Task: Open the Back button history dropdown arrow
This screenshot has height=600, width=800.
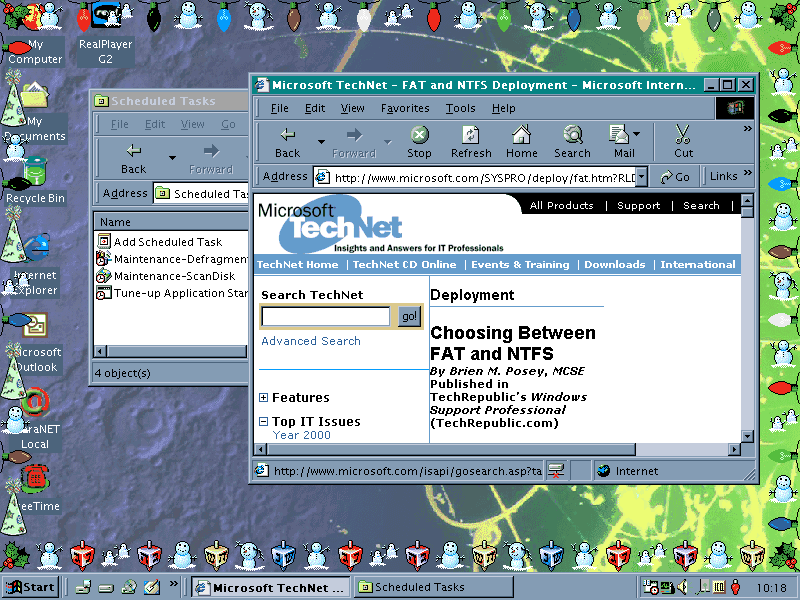Action: 321,142
